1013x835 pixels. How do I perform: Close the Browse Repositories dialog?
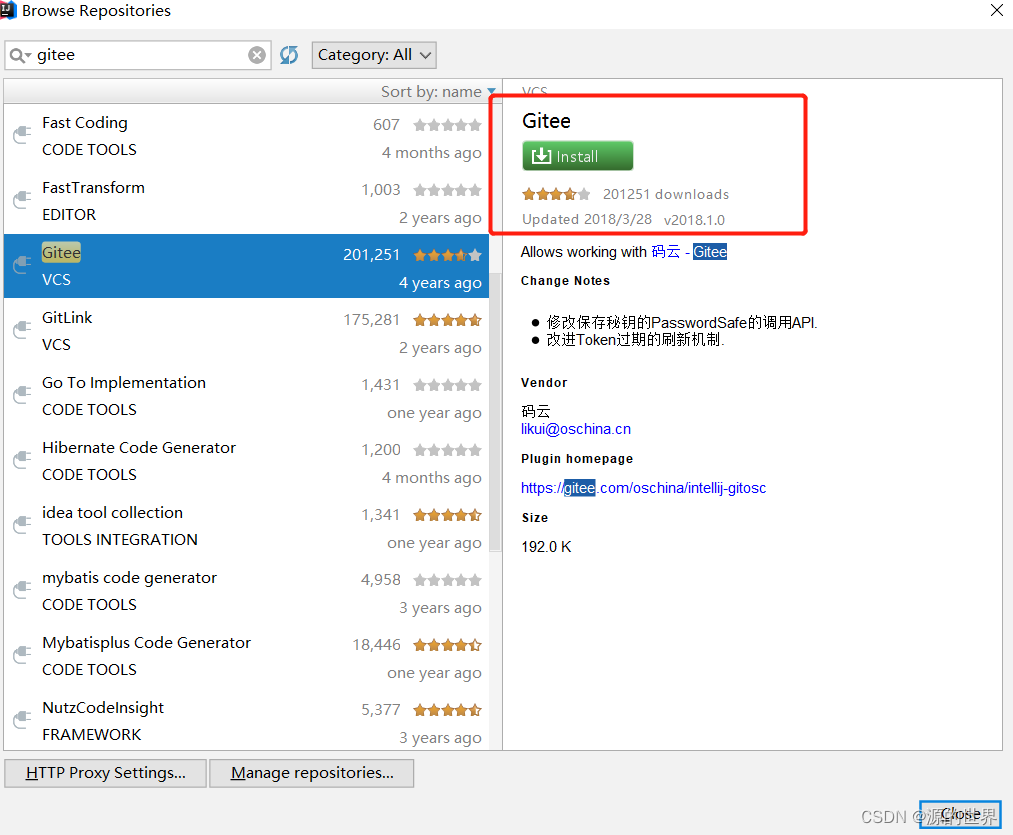(960, 814)
